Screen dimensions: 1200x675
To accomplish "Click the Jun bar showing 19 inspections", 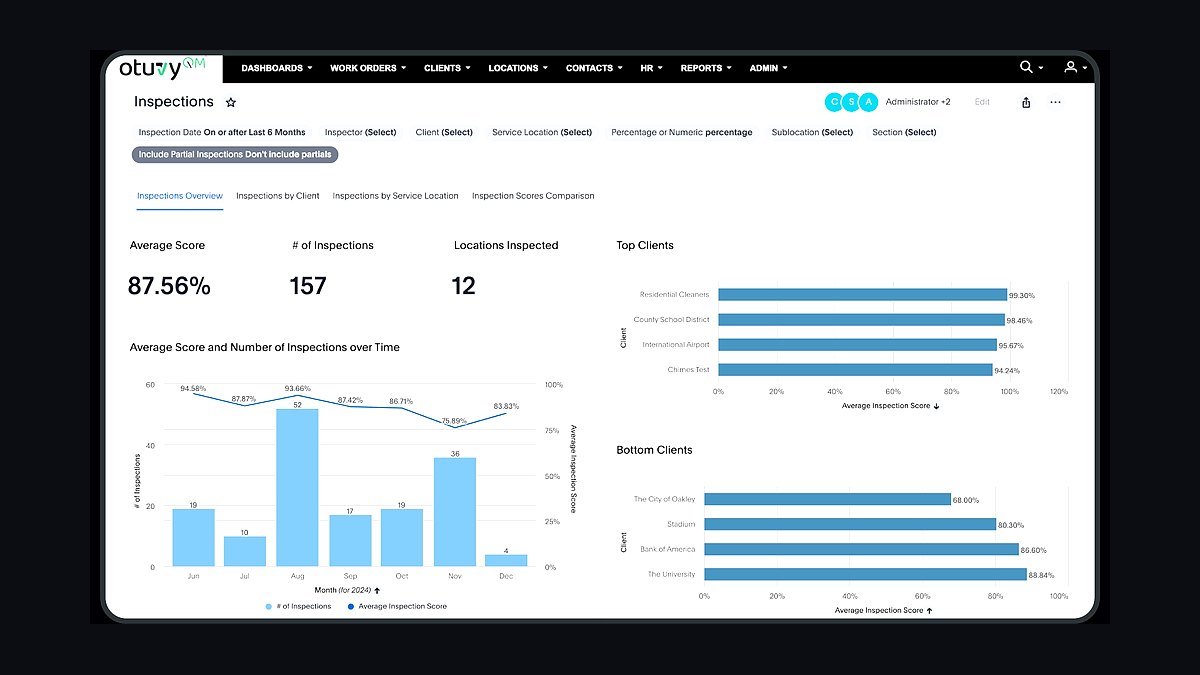I will click(193, 538).
